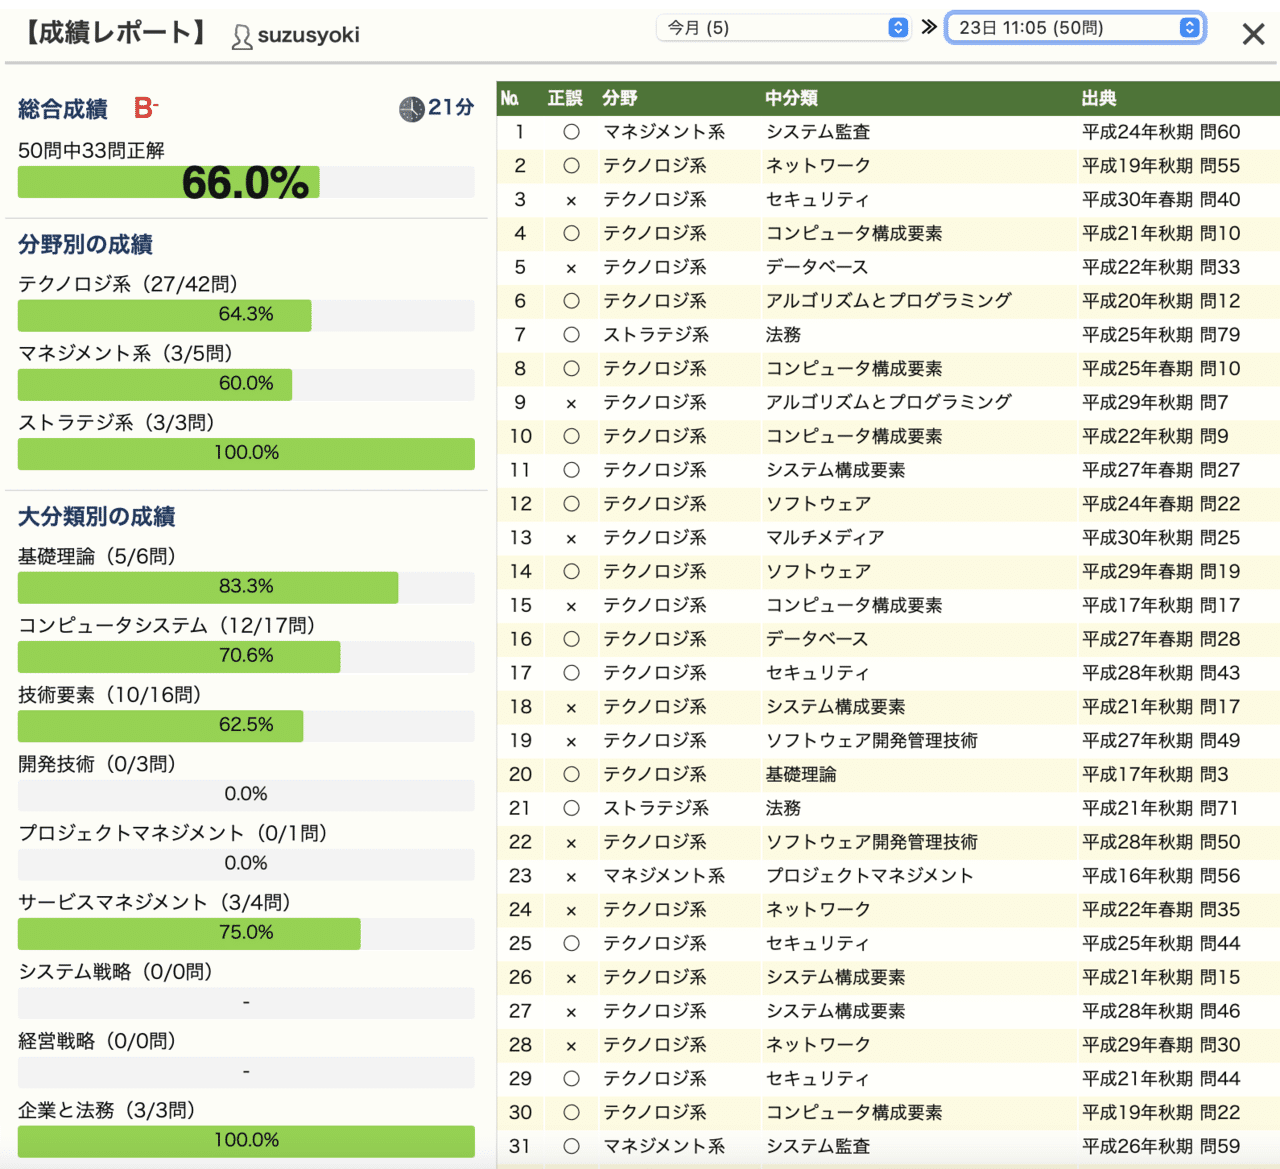Click the × mark for question 3
The image size is (1280, 1169).
coord(570,199)
